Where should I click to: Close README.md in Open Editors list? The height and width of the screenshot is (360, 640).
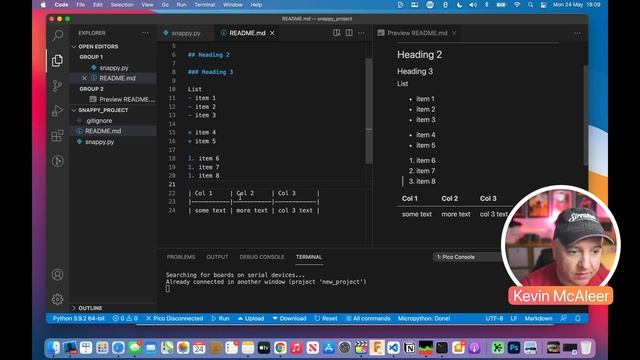click(x=84, y=78)
